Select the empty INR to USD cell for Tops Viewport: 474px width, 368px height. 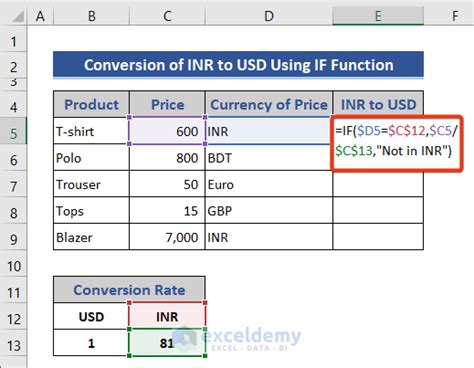[x=378, y=210]
